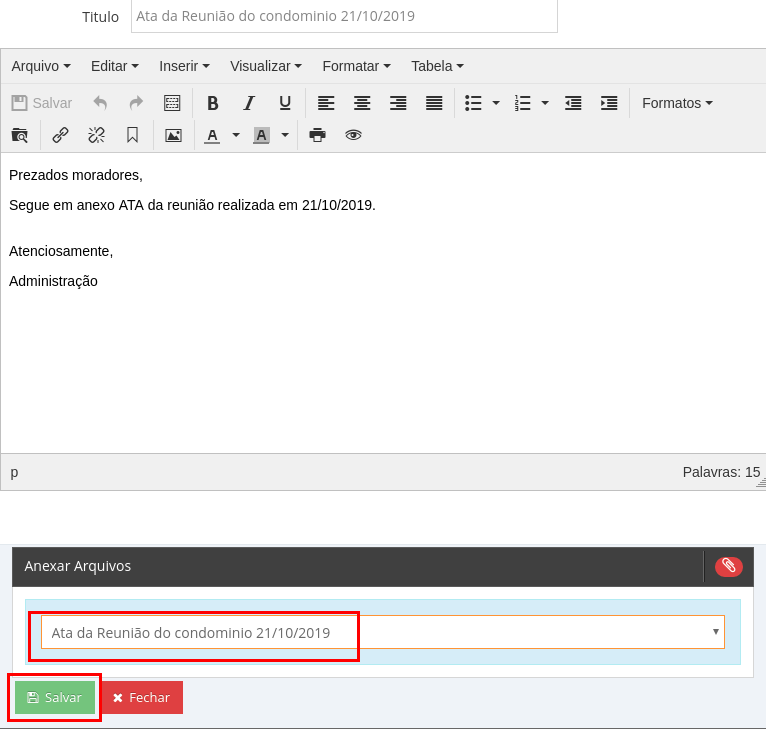The width and height of the screenshot is (766, 729).
Task: Open the attached file select box
Action: click(383, 632)
